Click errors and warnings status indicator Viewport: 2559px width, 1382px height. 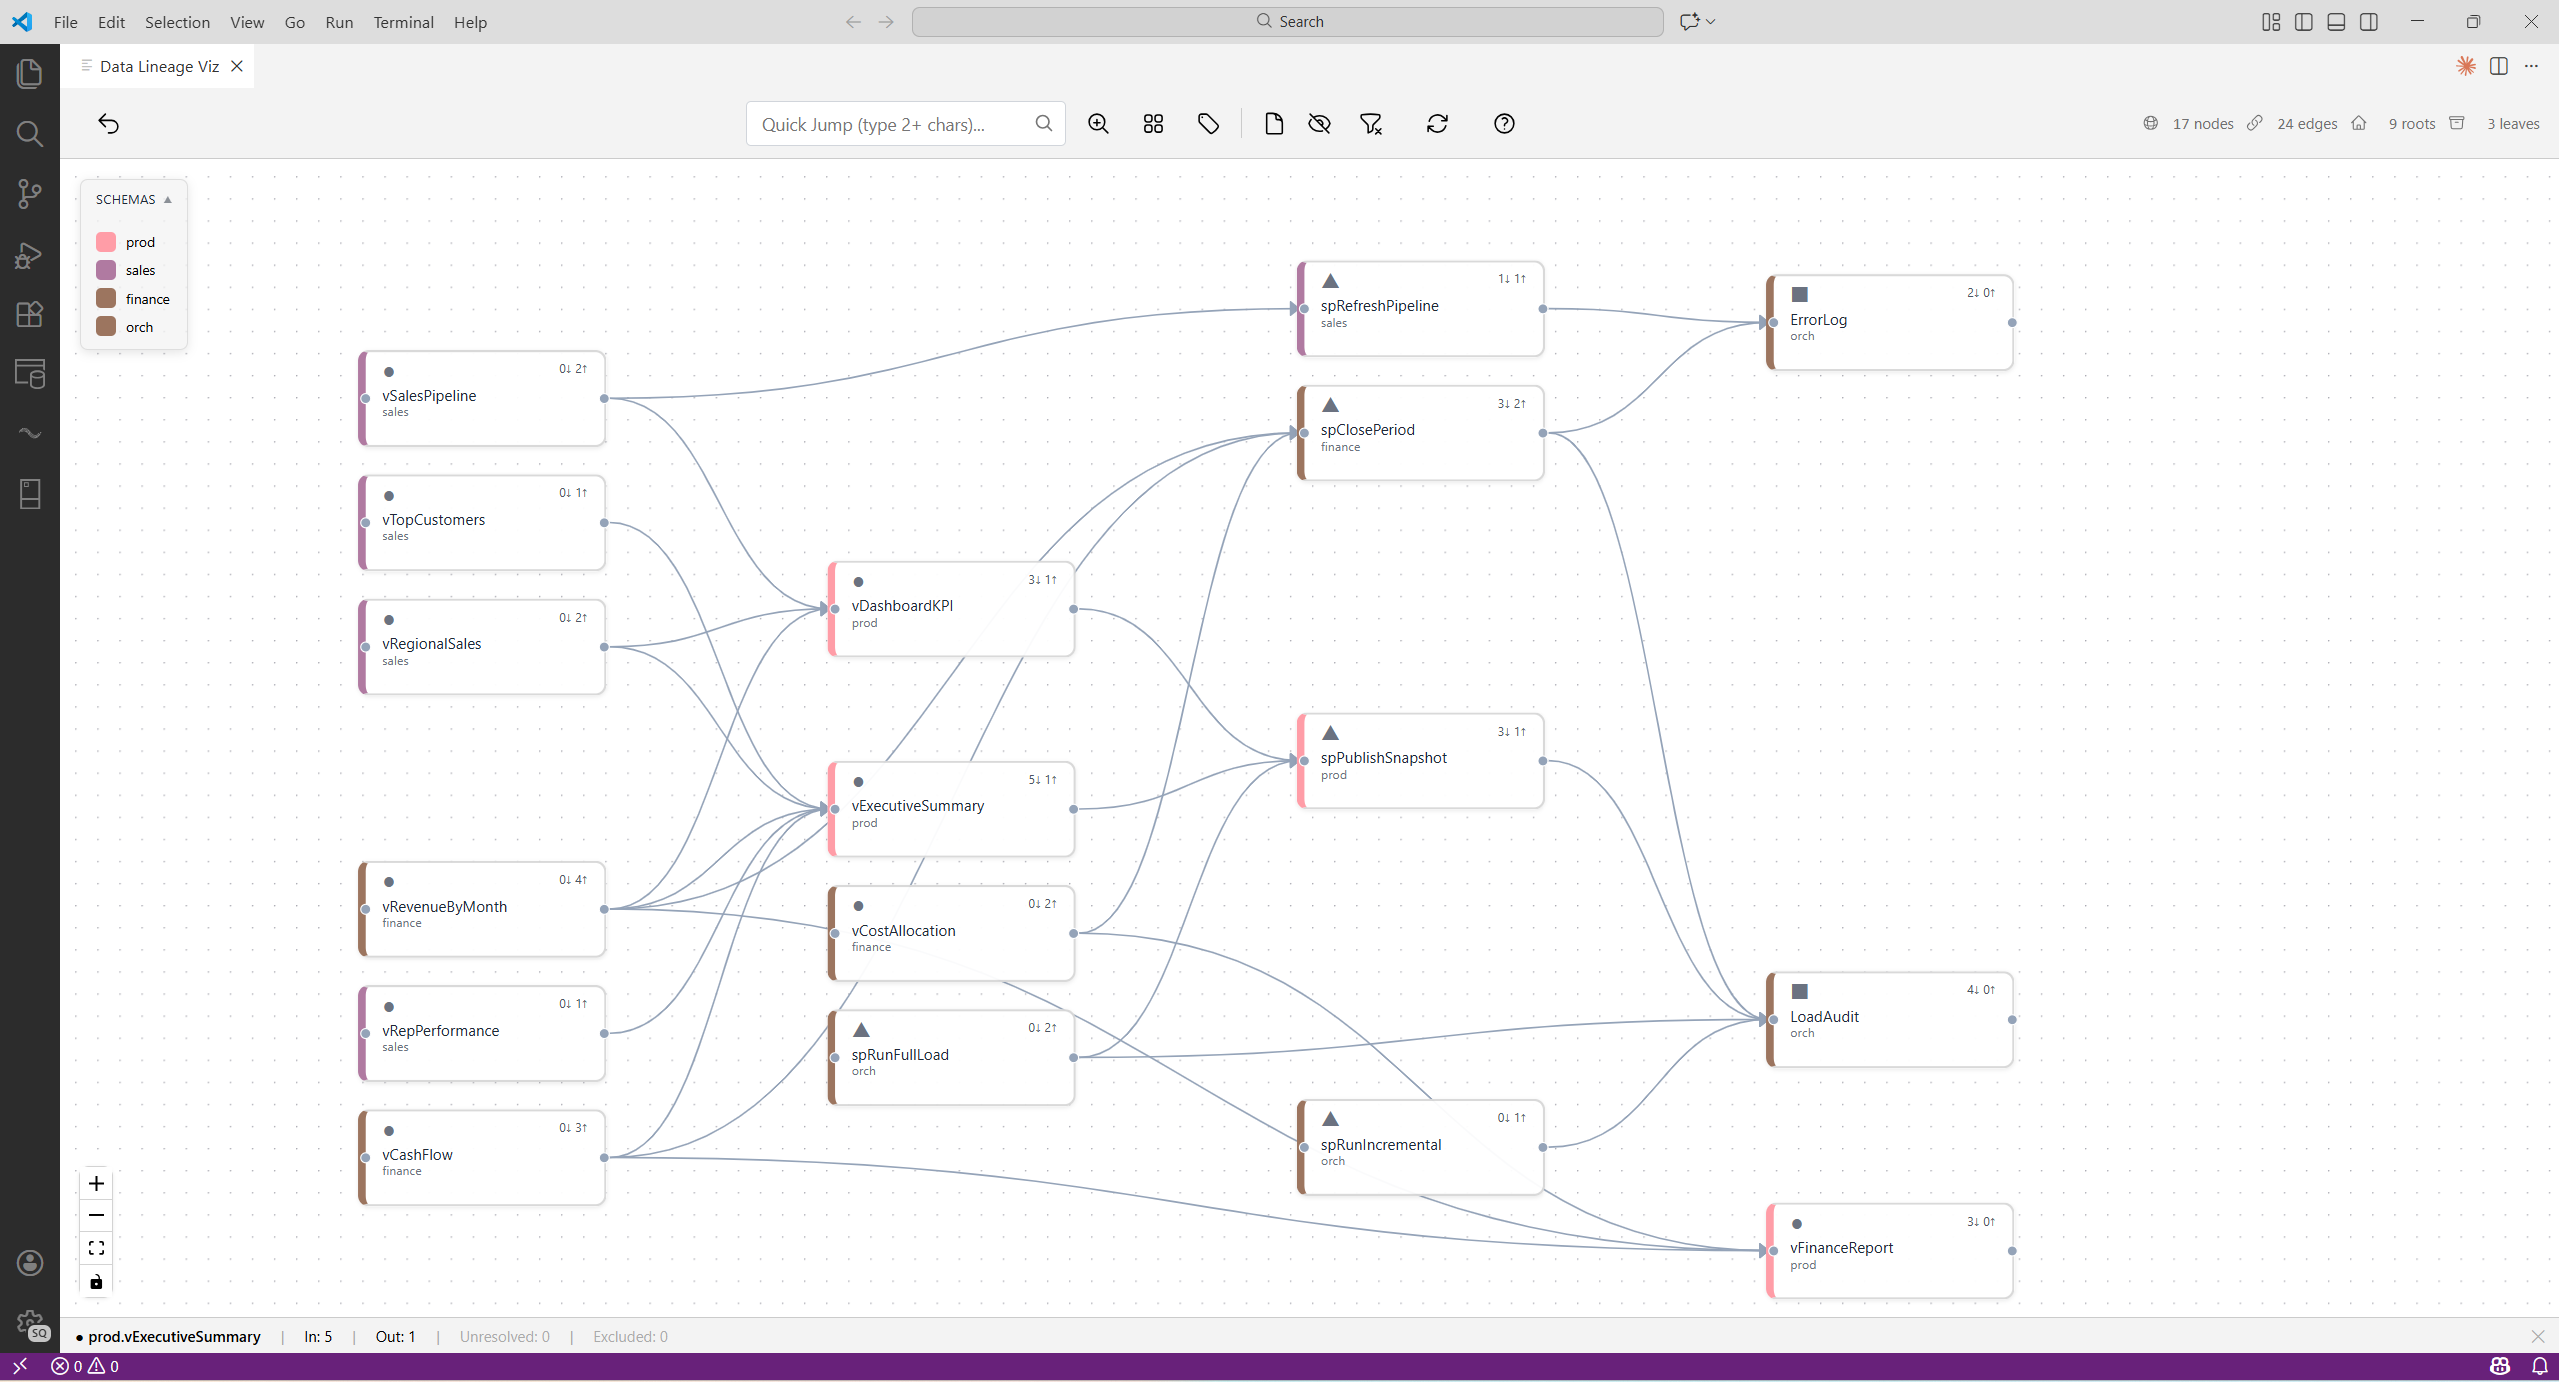[x=85, y=1366]
